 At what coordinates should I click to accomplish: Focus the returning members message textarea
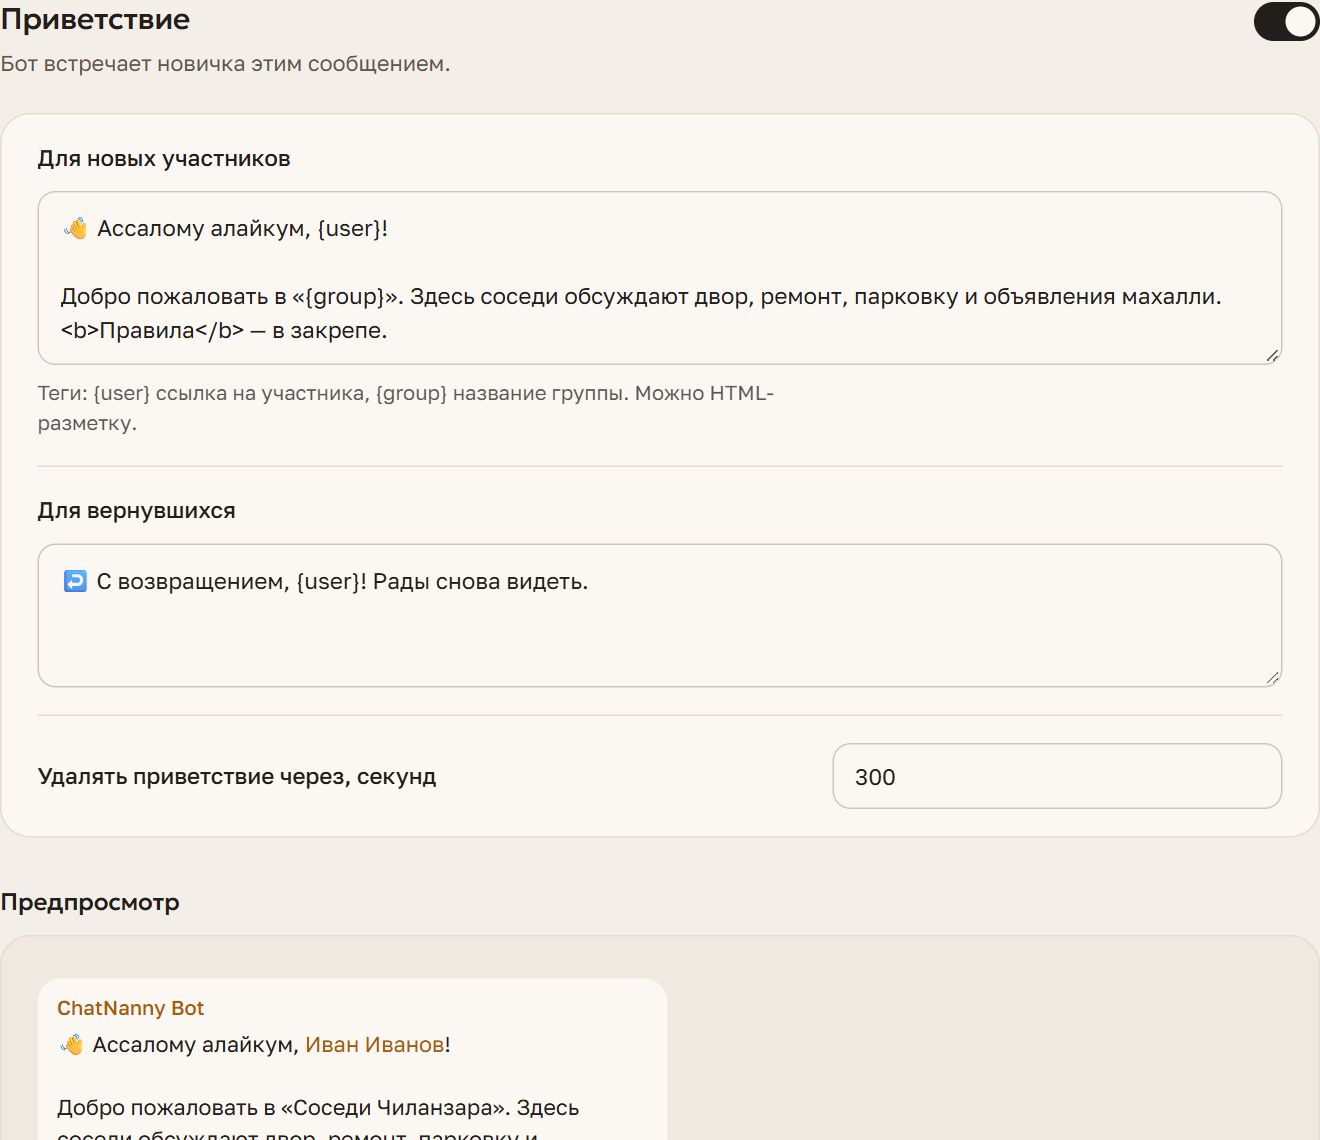[x=660, y=615]
